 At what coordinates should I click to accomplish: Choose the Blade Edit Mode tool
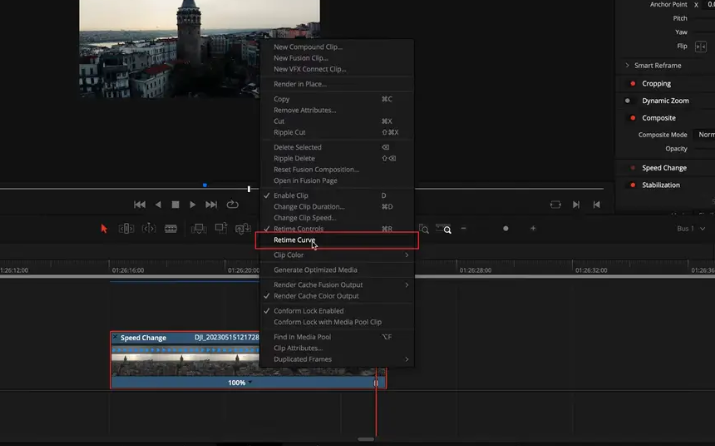pos(171,229)
